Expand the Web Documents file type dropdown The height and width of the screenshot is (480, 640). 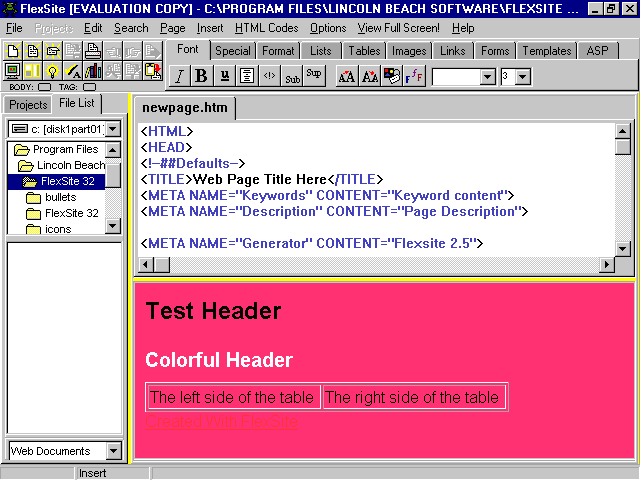coord(113,452)
